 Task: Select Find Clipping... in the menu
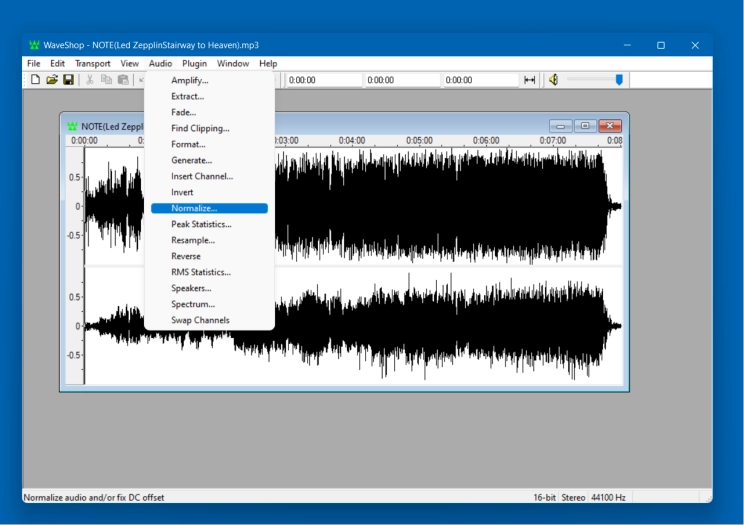pos(209,128)
